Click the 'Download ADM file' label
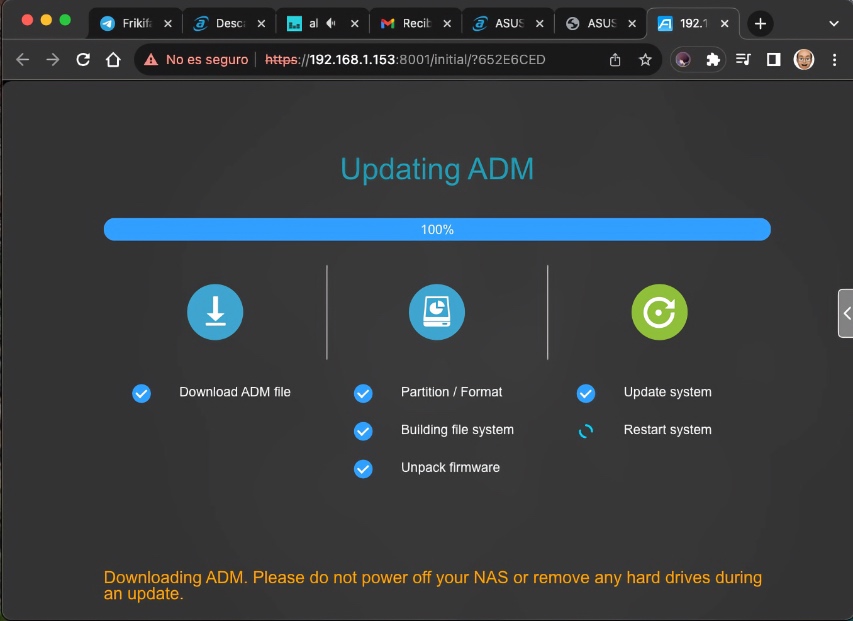The width and height of the screenshot is (853, 621). [x=235, y=392]
